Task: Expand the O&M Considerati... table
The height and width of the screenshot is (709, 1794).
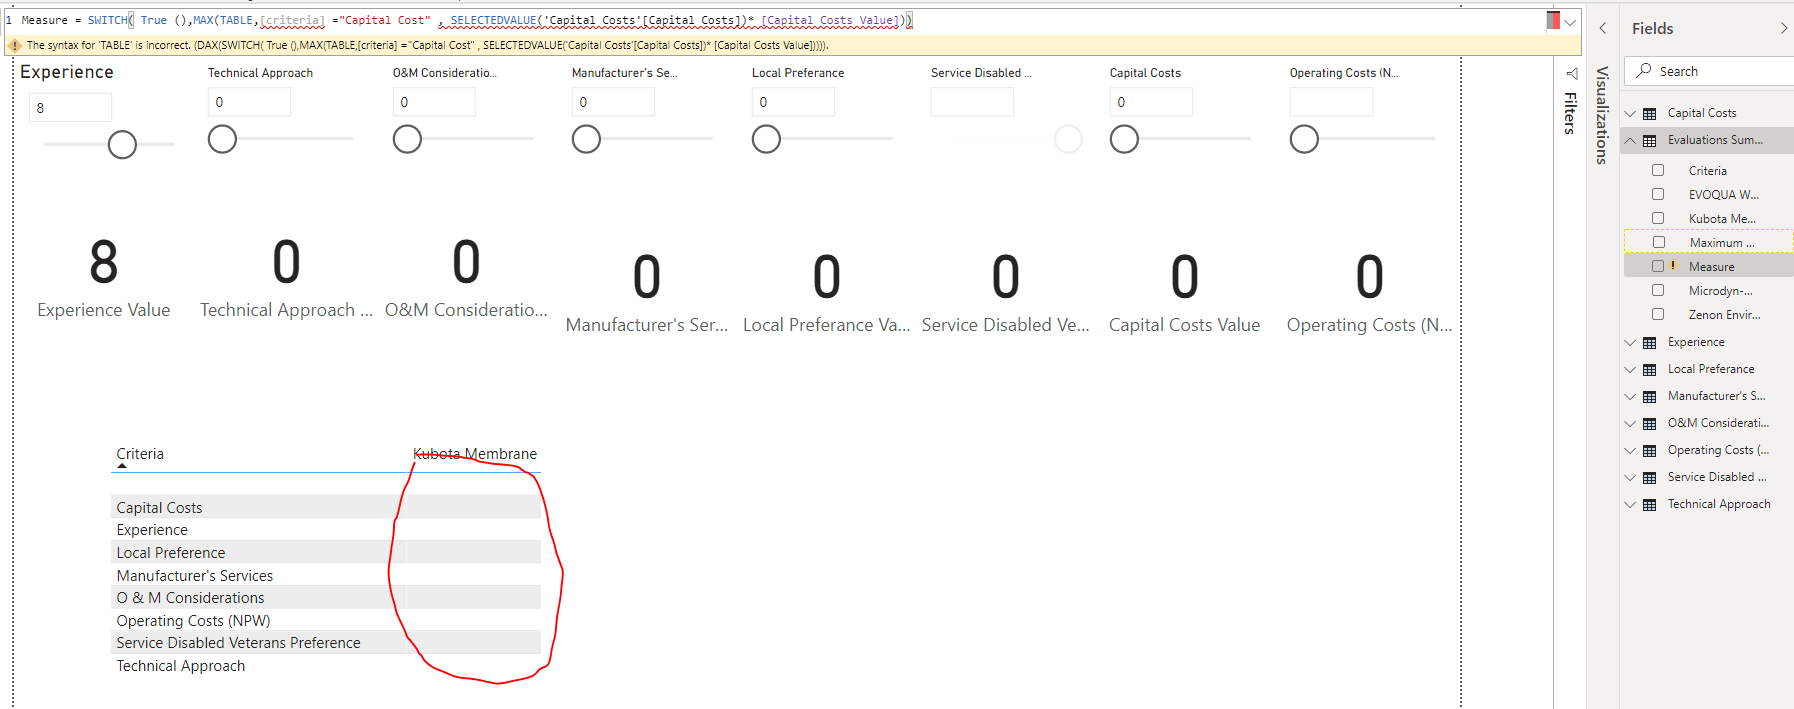Action: click(1630, 423)
